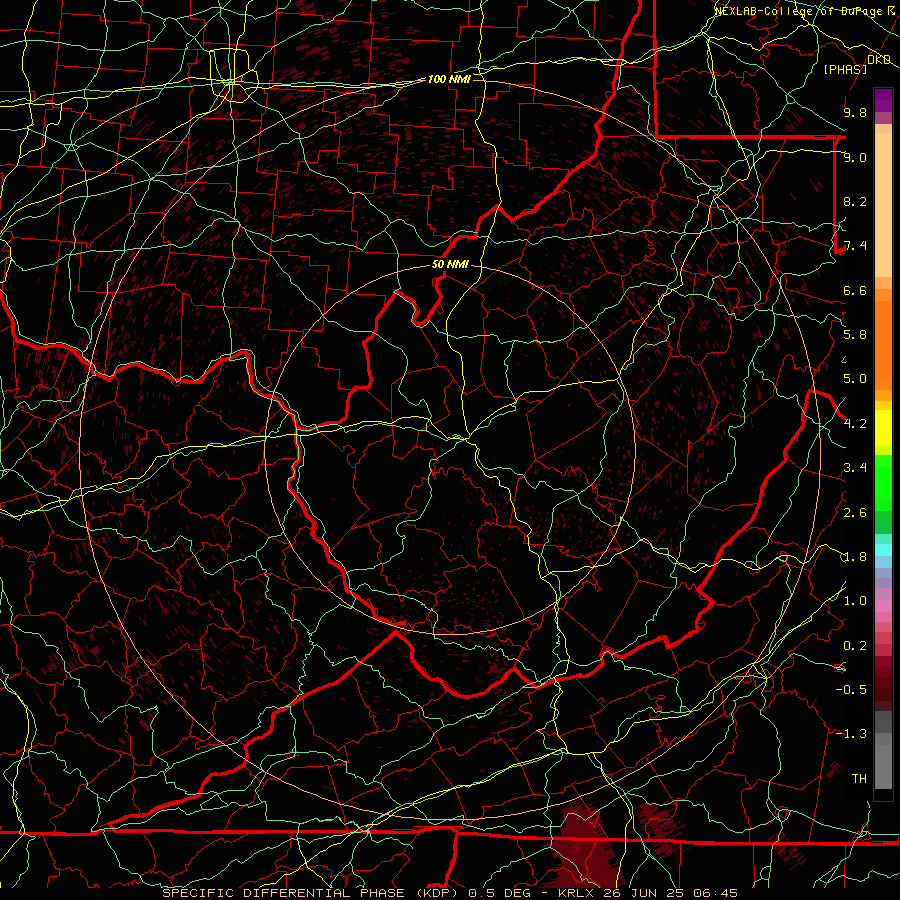Pick the pink segment of the color bar

[x=883, y=606]
